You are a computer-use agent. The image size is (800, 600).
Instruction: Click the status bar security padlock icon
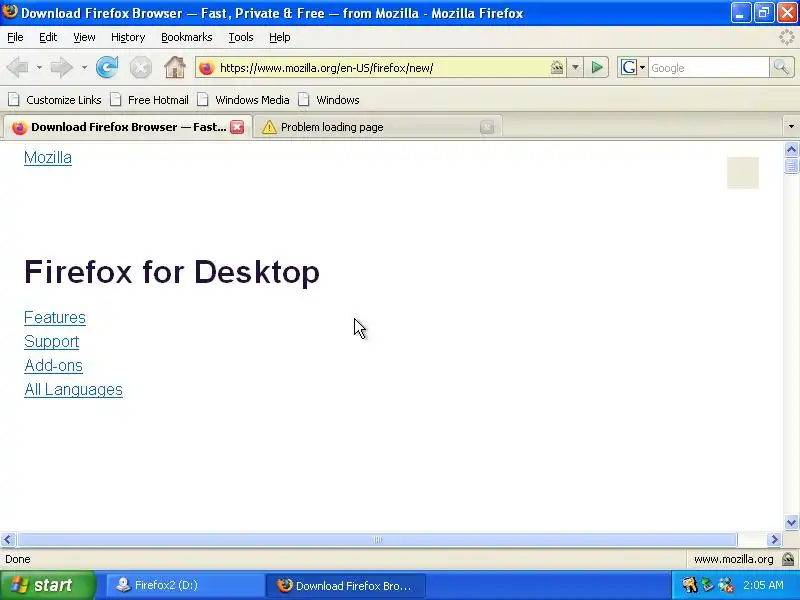tap(788, 559)
